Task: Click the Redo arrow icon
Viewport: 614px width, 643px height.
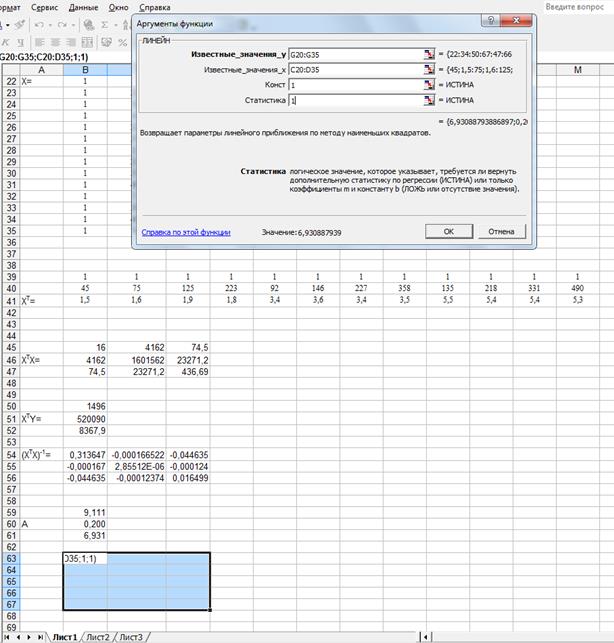Action: pyautogui.click(x=62, y=25)
